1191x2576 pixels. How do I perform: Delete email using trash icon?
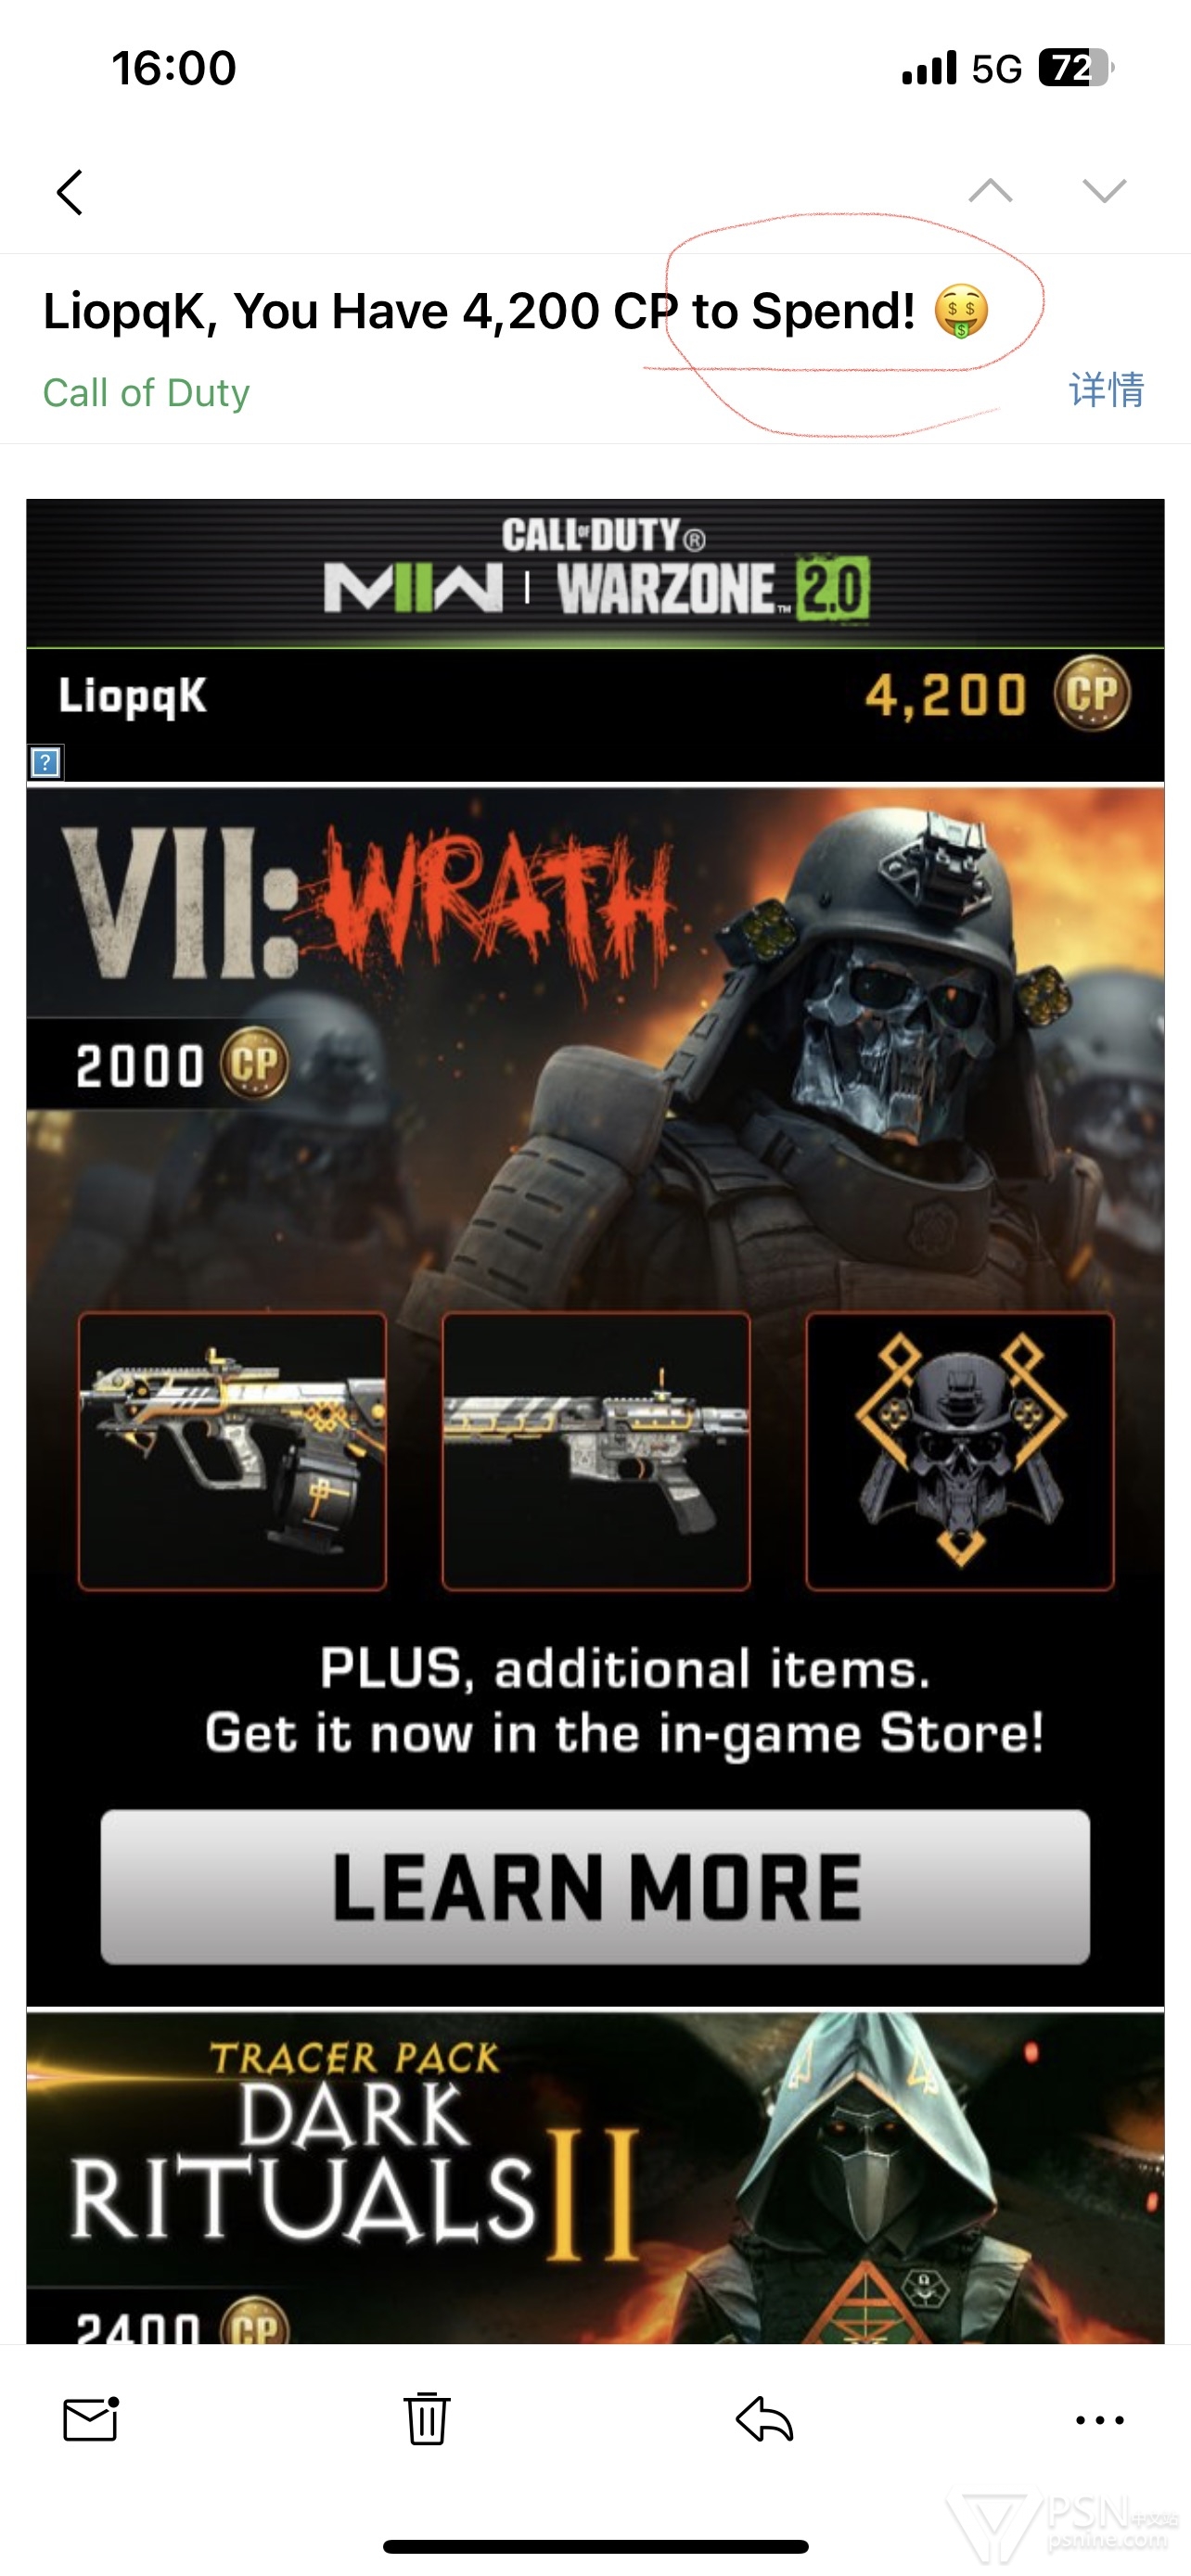(427, 2418)
